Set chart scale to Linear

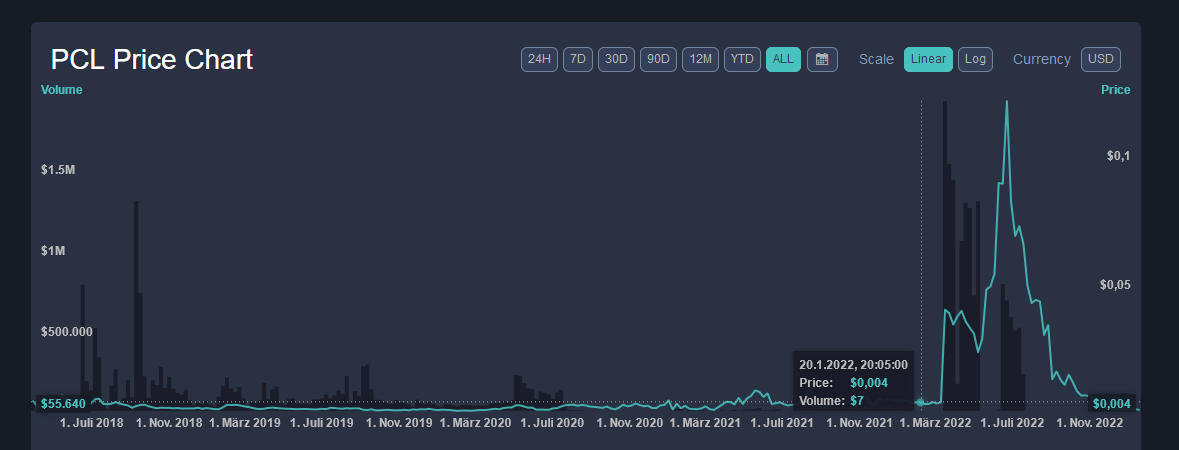(x=928, y=59)
